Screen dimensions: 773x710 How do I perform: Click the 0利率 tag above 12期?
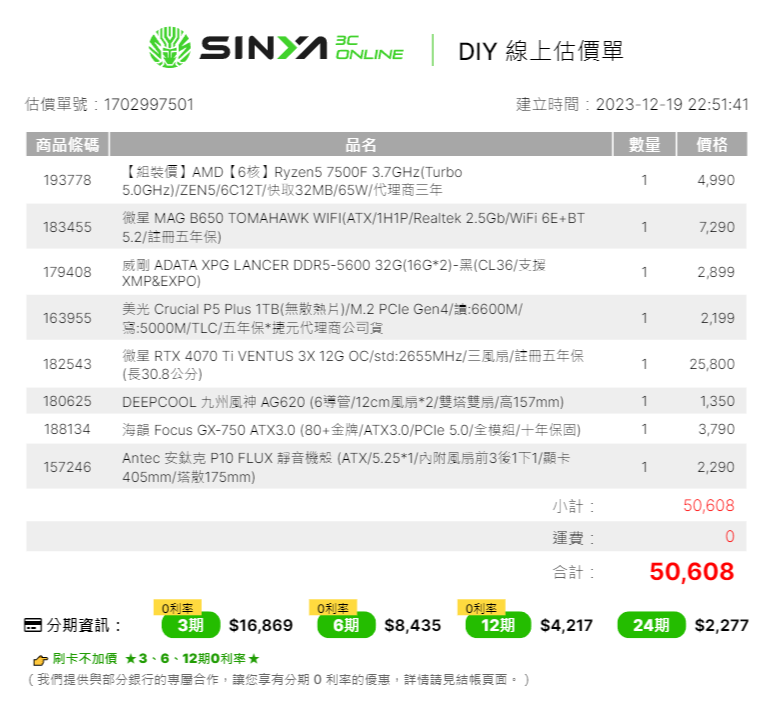(481, 607)
